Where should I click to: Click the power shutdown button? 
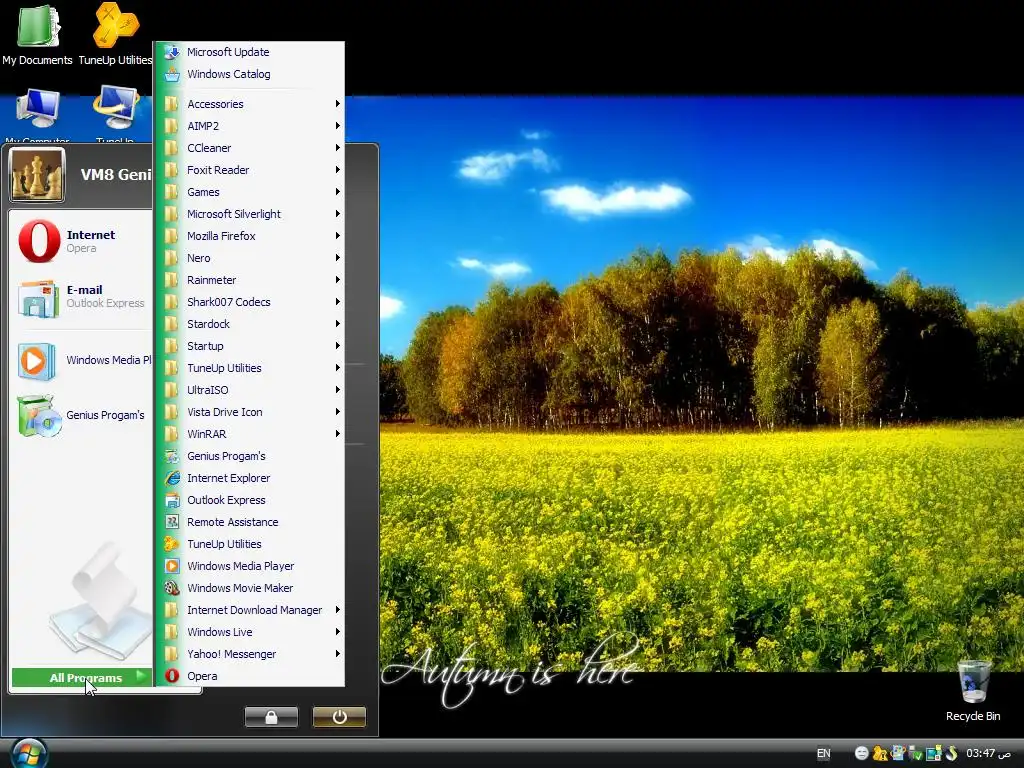point(339,717)
